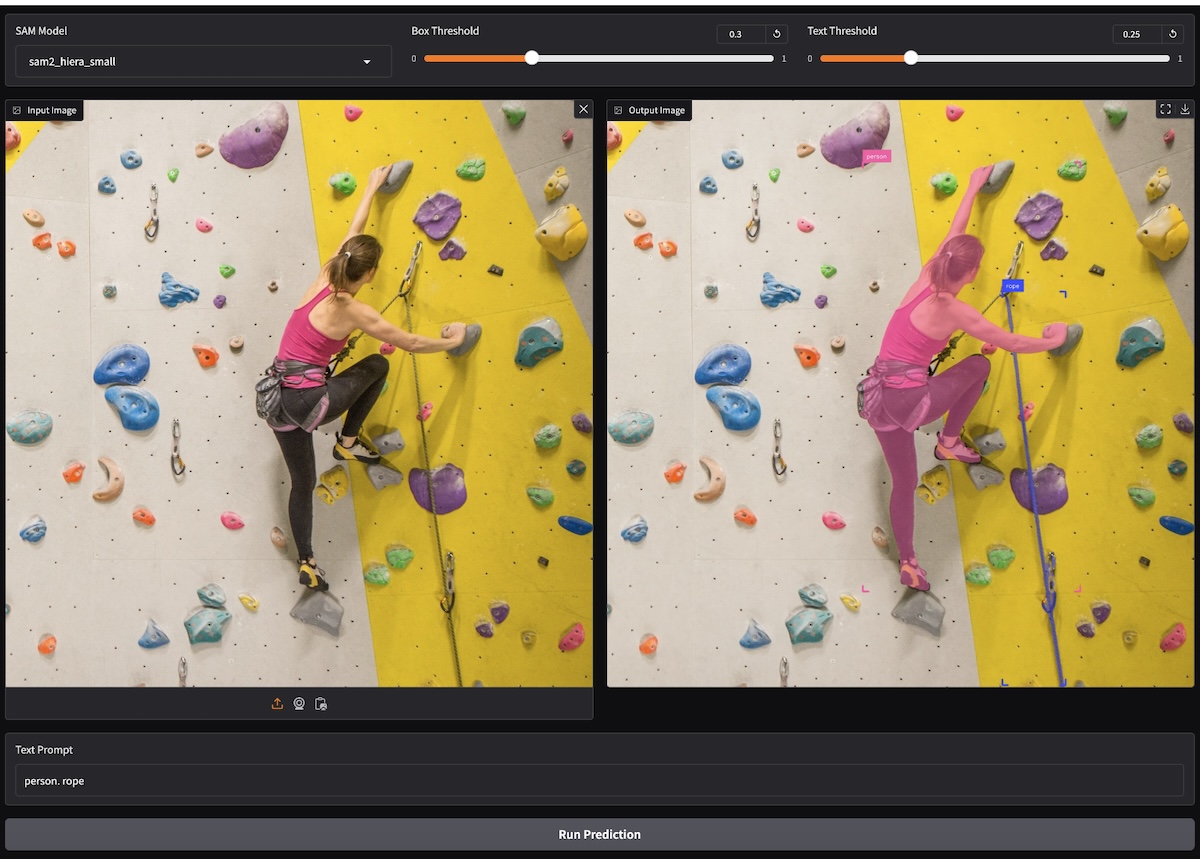The width and height of the screenshot is (1200, 859).
Task: View the output image in fullscreen
Action: pyautogui.click(x=1165, y=109)
